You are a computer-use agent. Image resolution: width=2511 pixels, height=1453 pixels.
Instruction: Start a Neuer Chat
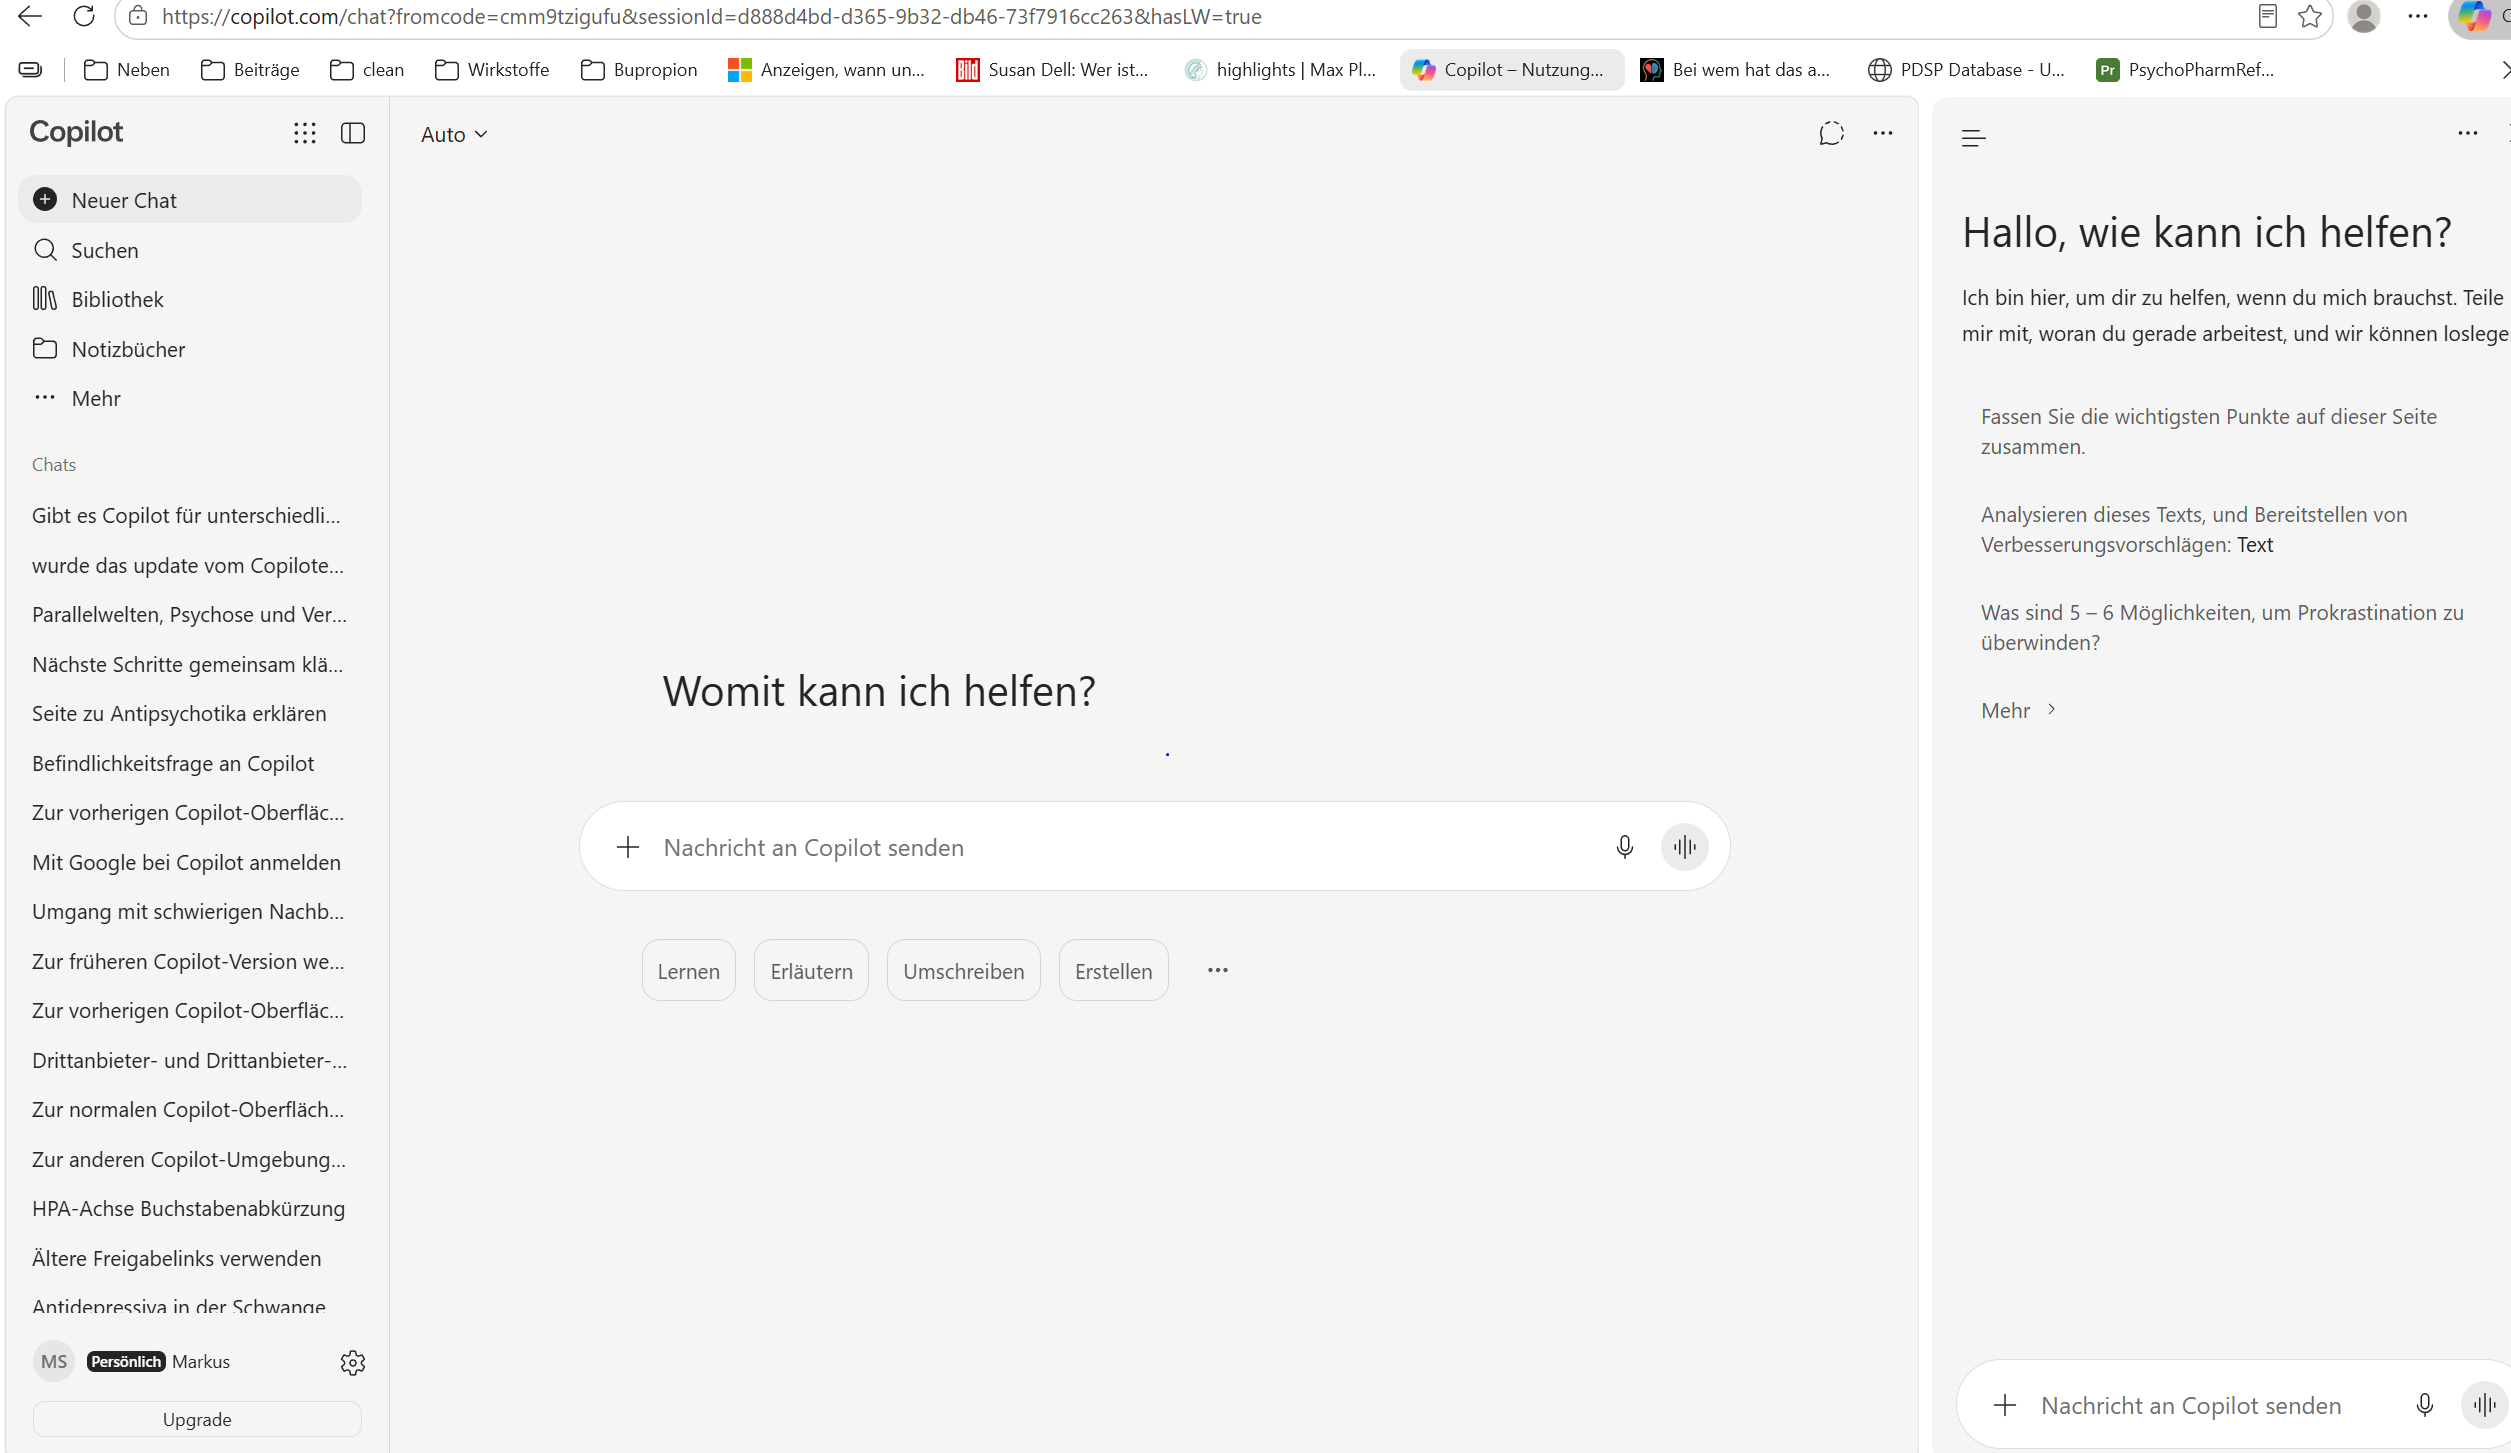pos(190,200)
